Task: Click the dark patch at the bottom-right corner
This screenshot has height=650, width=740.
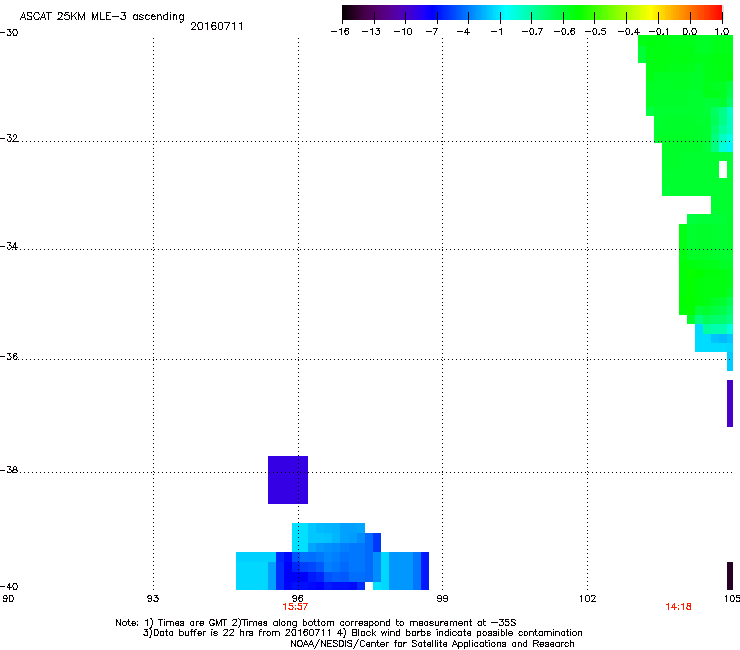Action: click(x=730, y=576)
